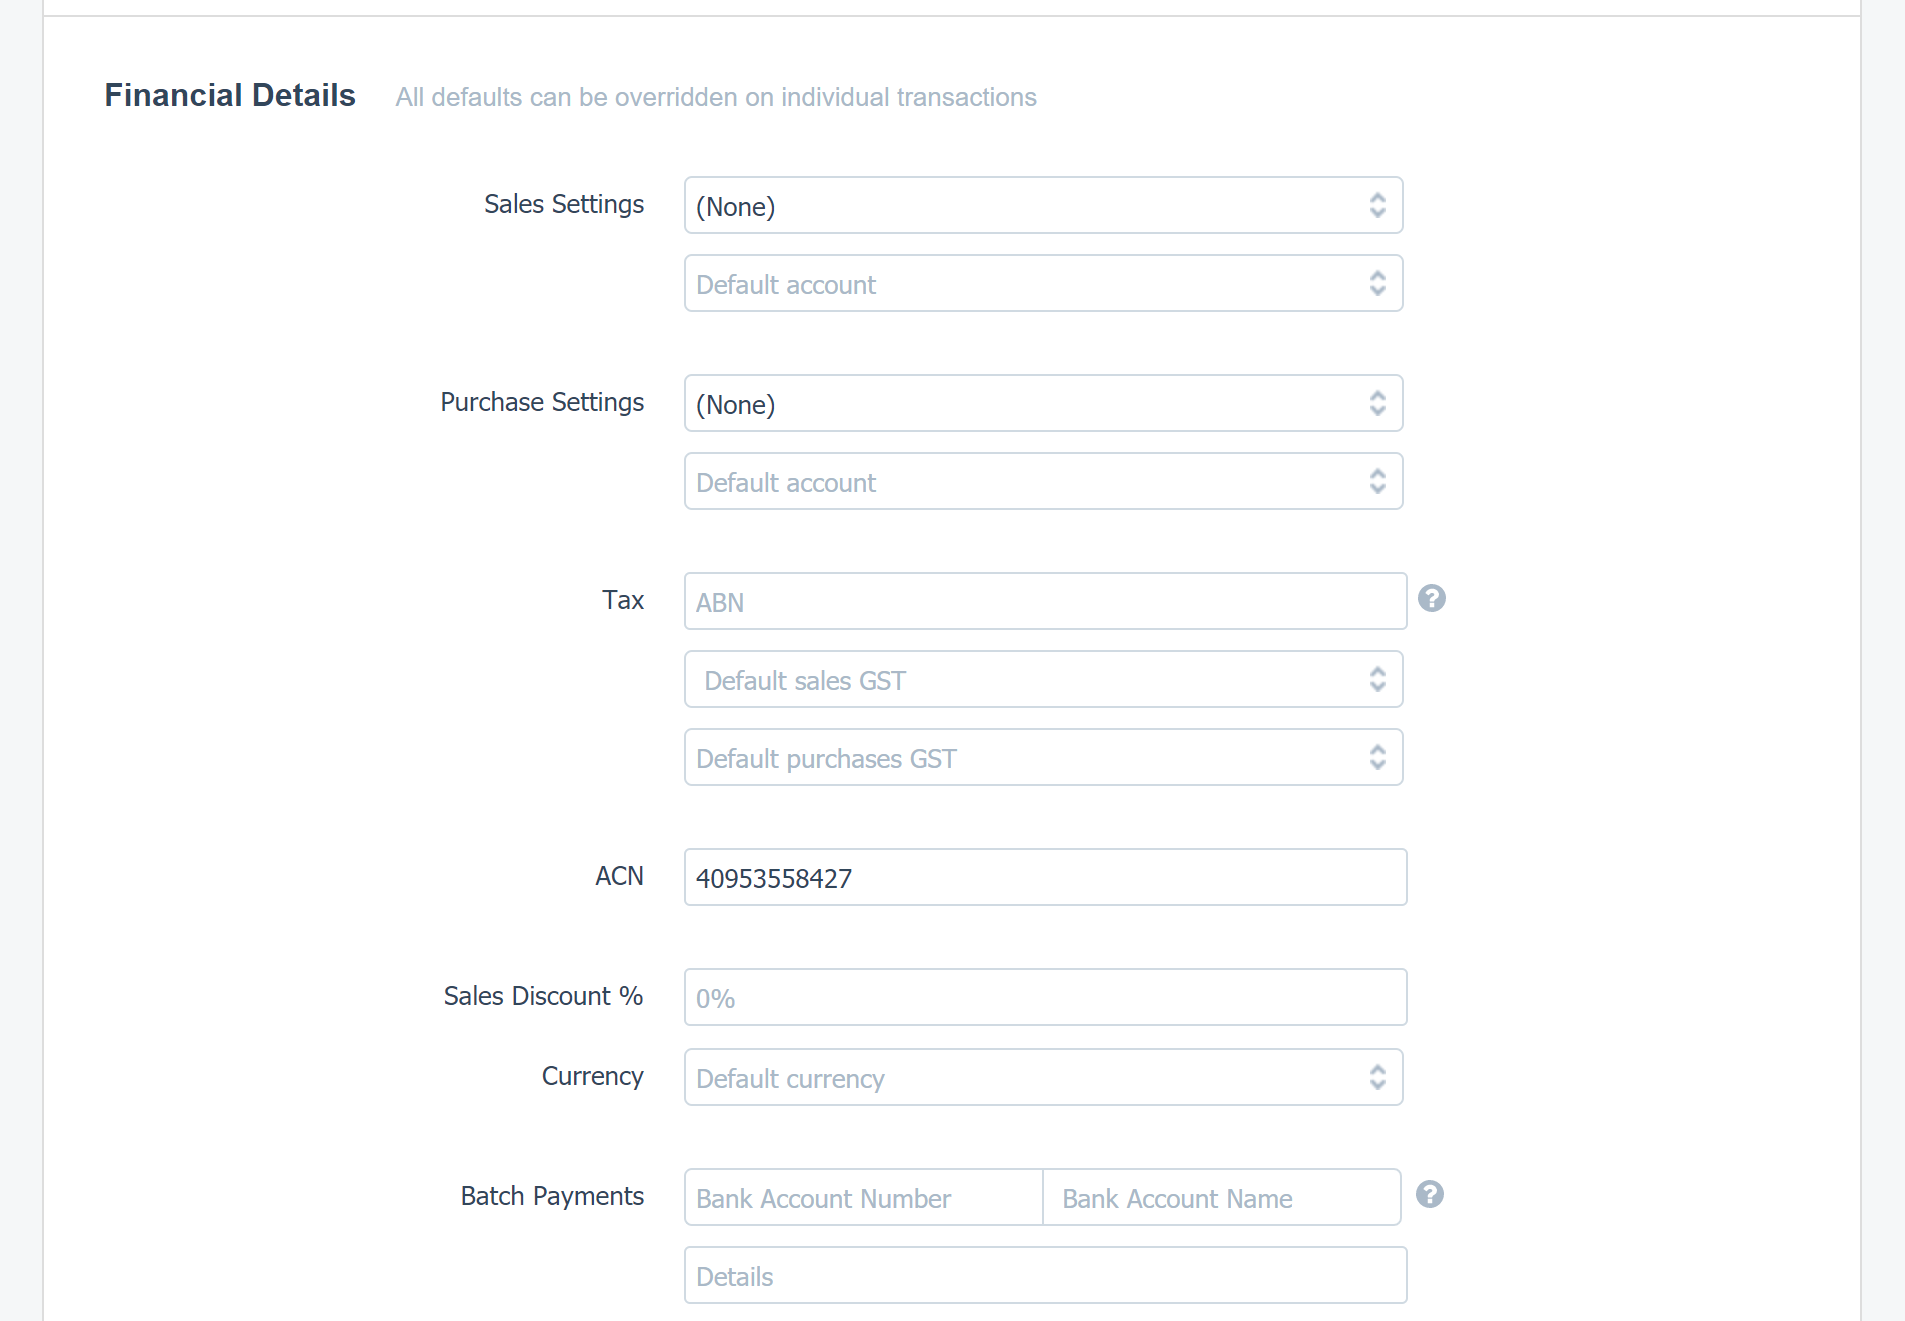Image resolution: width=1905 pixels, height=1321 pixels.
Task: Click the batch payments Details field
Action: 1045,1275
